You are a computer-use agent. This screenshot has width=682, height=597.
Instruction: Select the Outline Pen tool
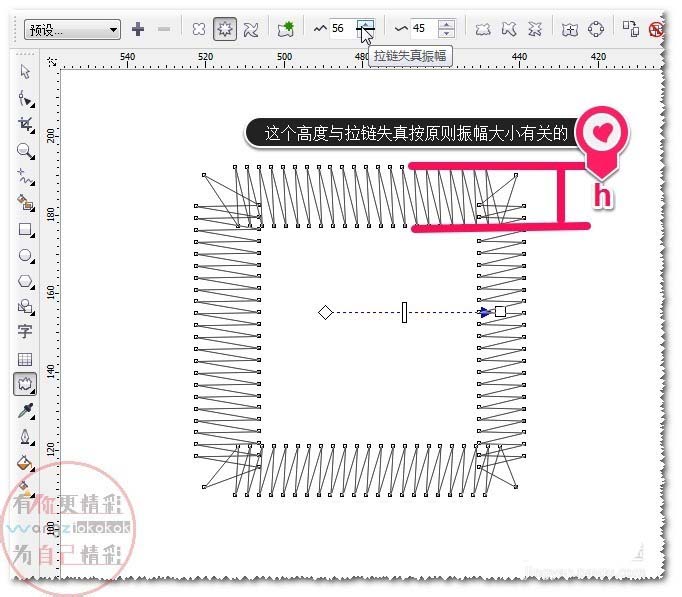tap(25, 437)
